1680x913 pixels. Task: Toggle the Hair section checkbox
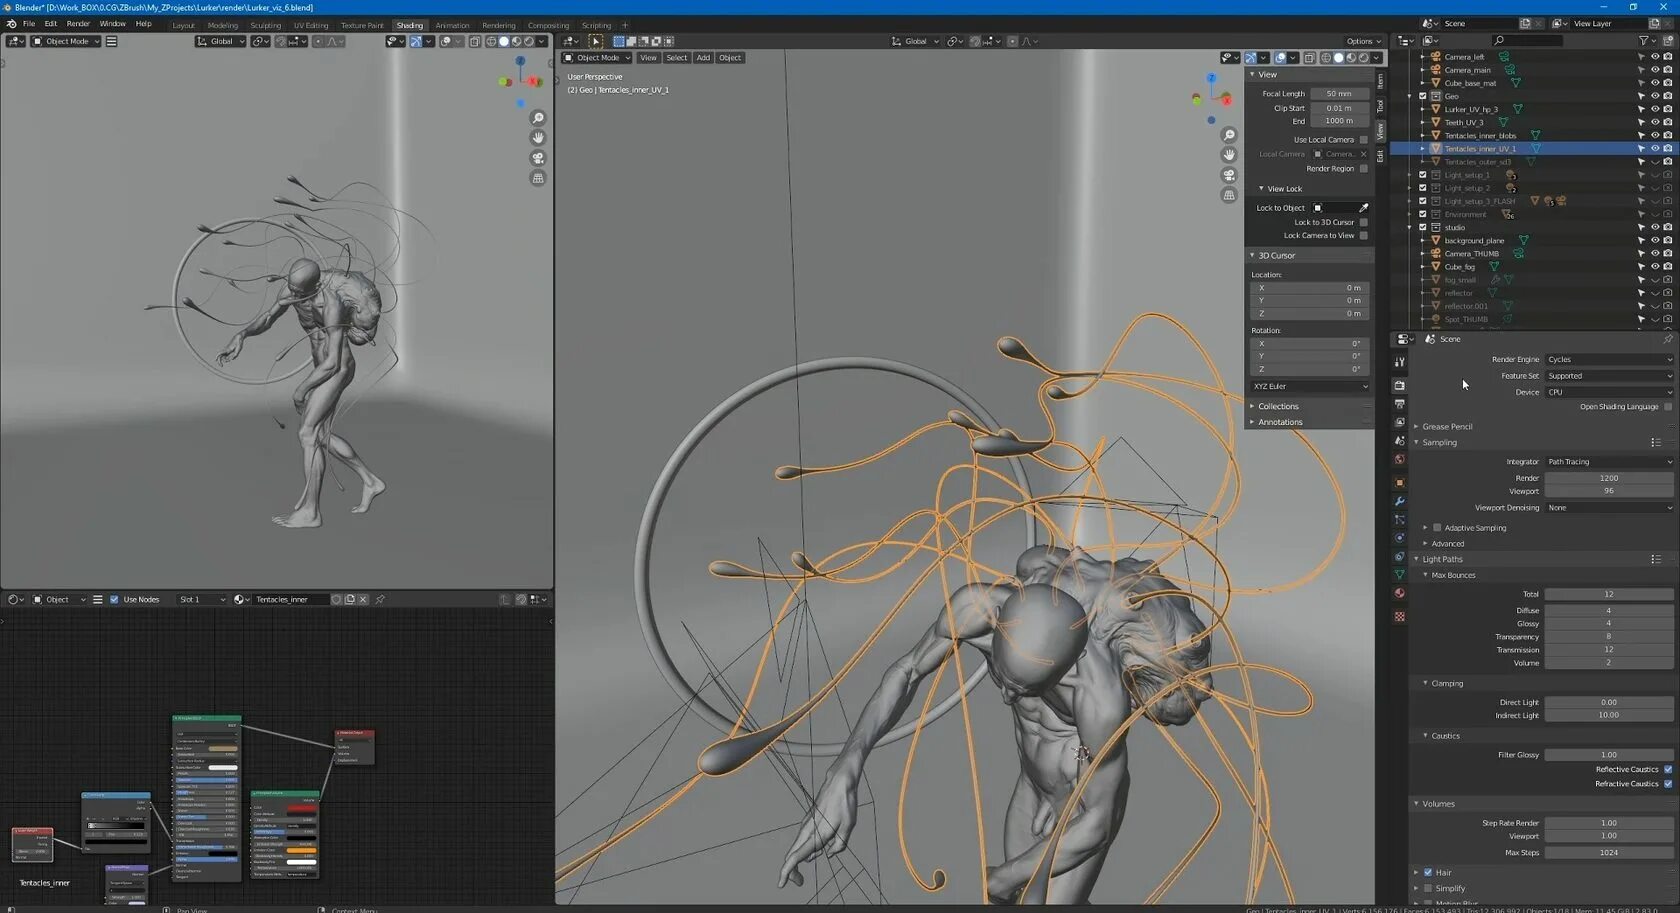[x=1428, y=872]
